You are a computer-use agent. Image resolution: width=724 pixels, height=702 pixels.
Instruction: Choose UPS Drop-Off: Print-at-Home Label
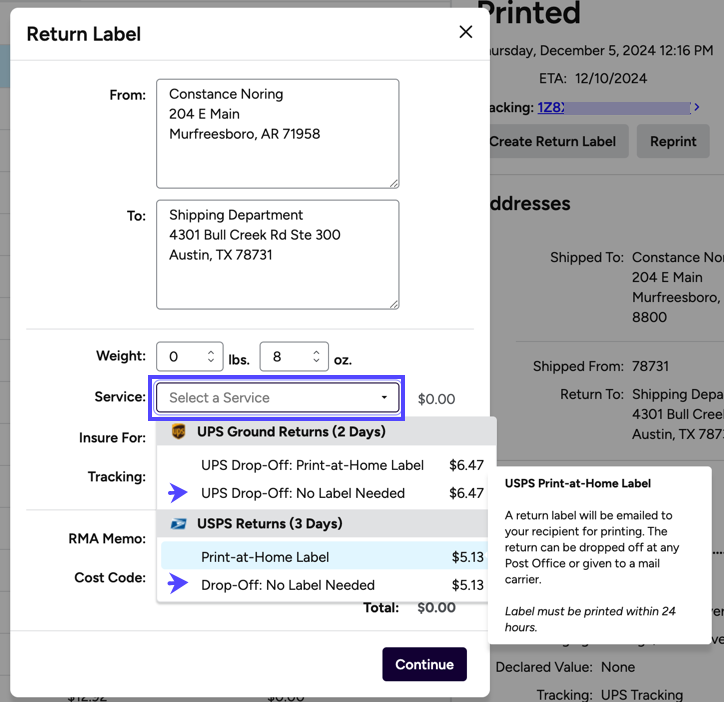tap(312, 465)
